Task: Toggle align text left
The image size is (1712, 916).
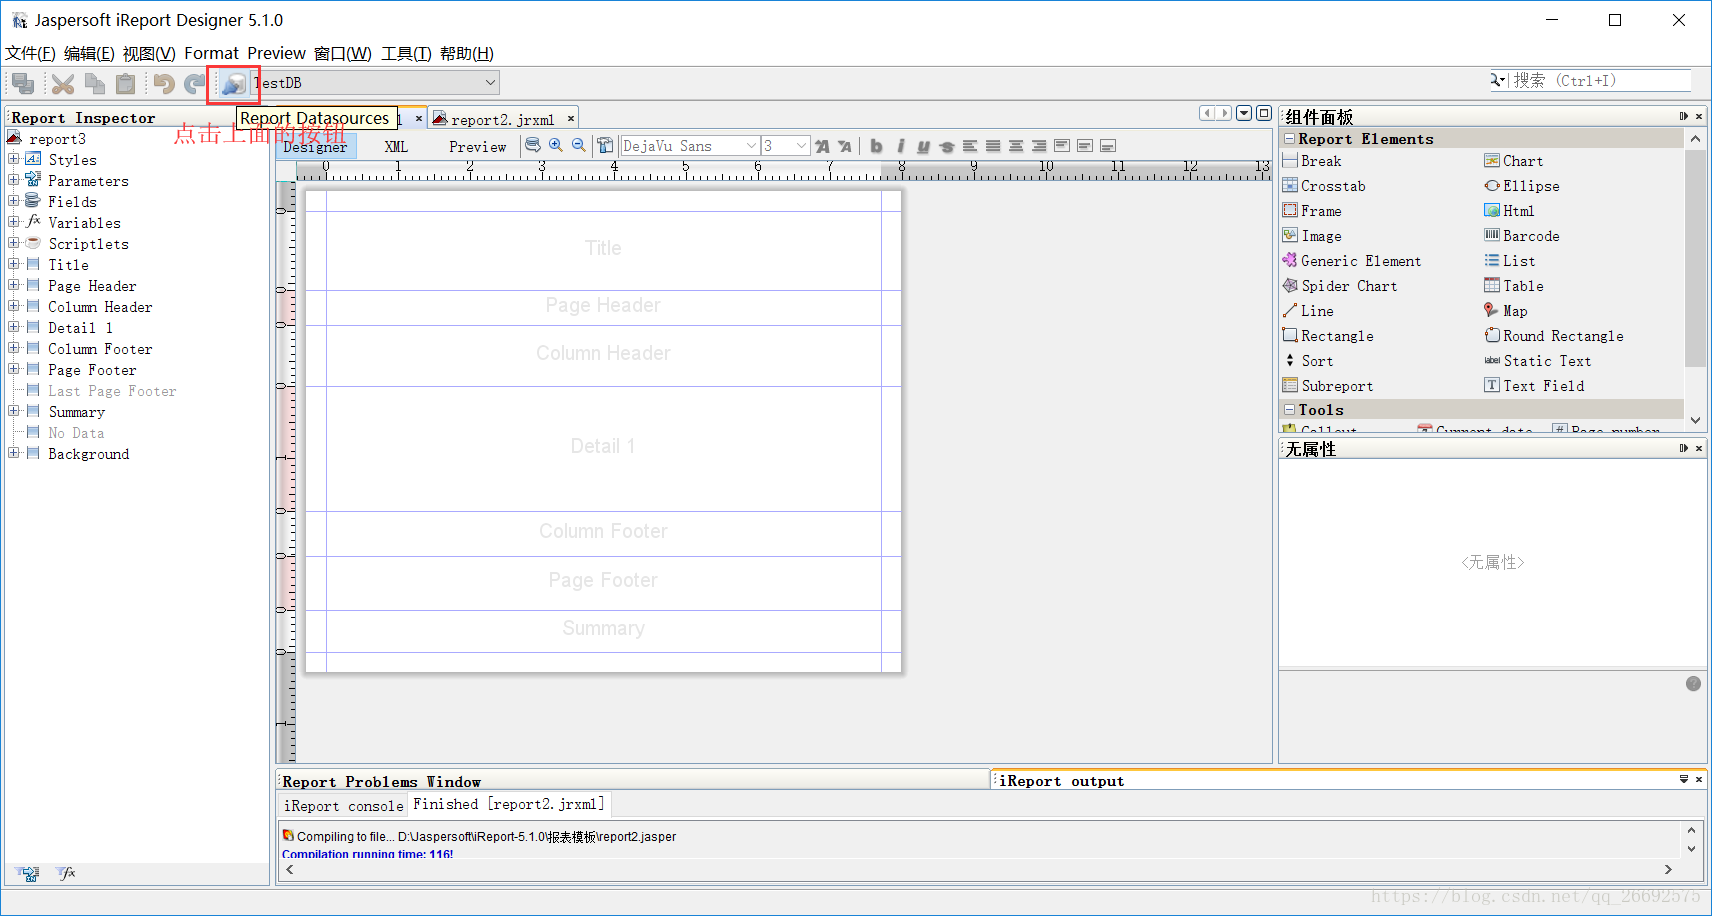Action: pos(970,146)
